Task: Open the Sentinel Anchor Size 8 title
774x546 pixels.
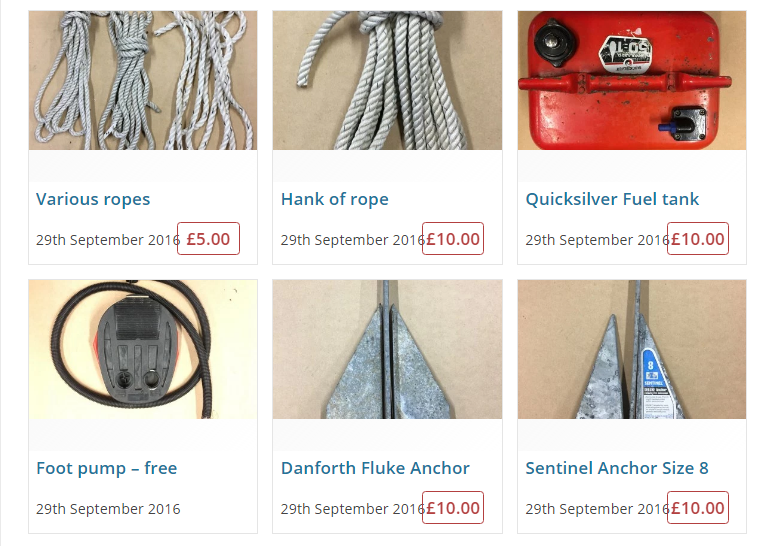Action: [617, 468]
